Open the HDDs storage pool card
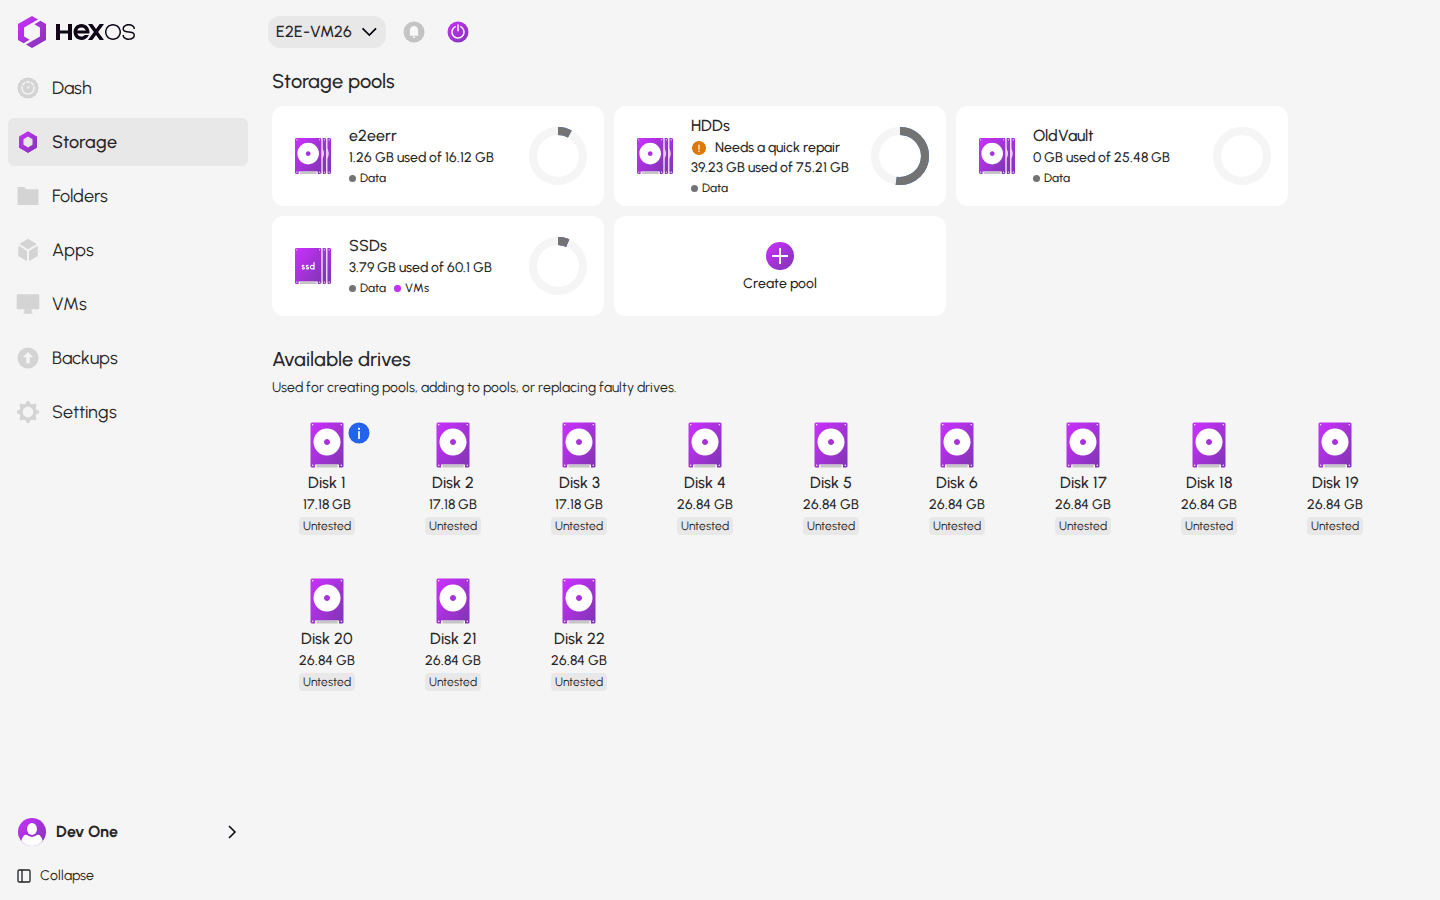The image size is (1440, 900). tap(780, 156)
